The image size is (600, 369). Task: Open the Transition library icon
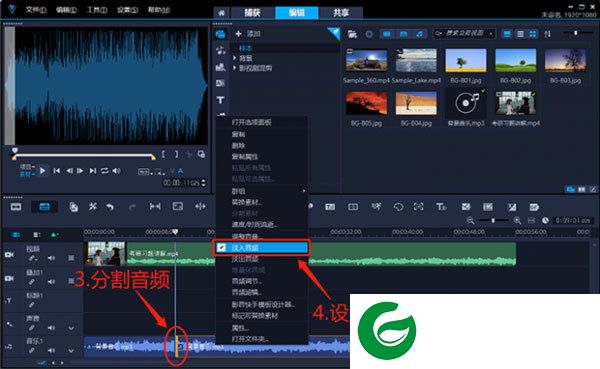click(x=220, y=83)
